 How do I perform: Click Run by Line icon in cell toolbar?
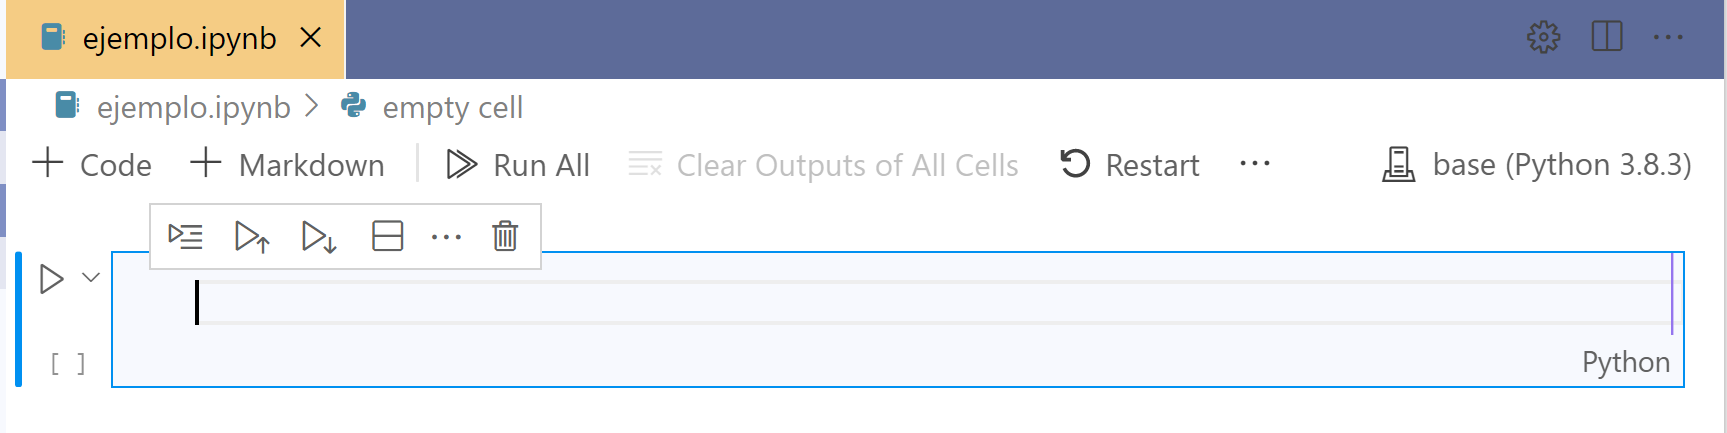(x=185, y=237)
